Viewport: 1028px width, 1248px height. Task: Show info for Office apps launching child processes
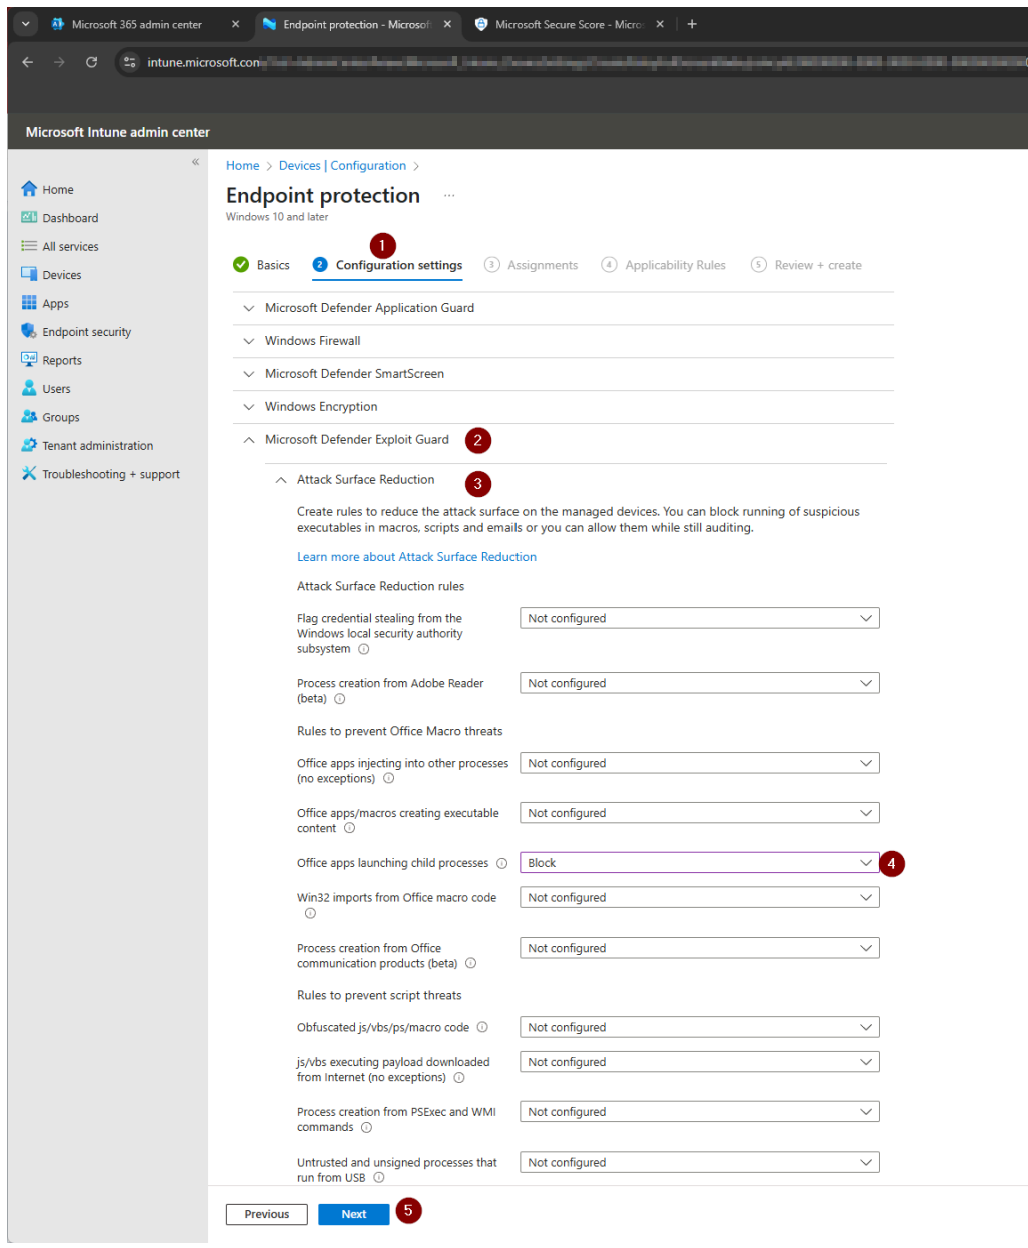click(502, 863)
